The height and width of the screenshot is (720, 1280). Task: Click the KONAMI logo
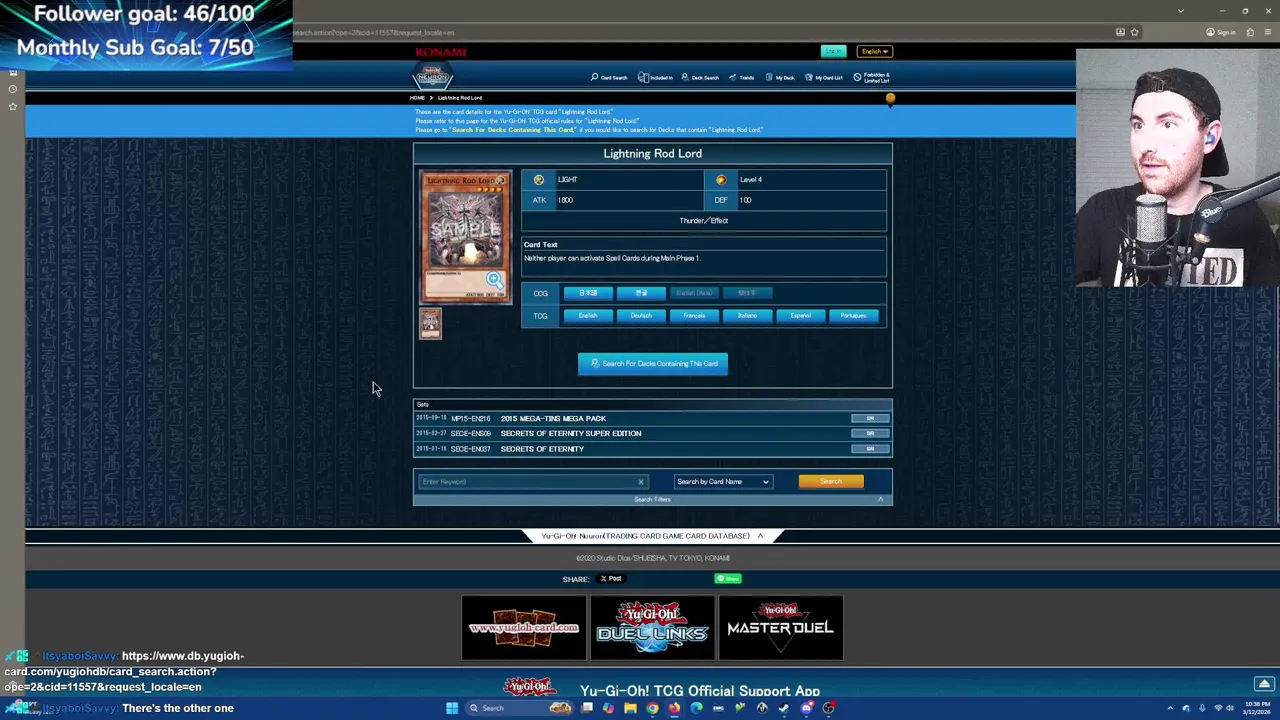click(x=441, y=52)
